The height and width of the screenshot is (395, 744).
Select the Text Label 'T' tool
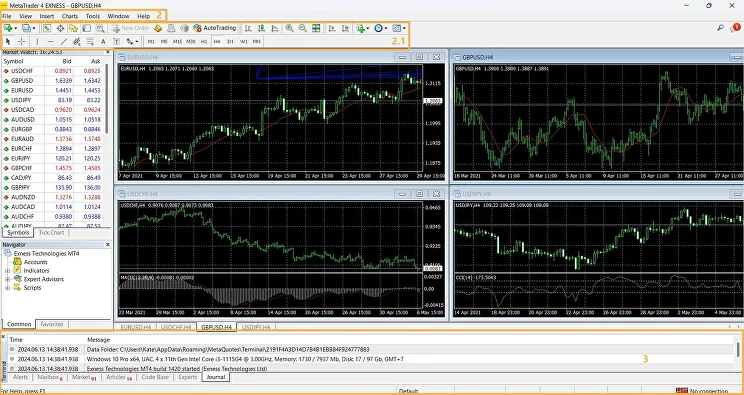116,41
